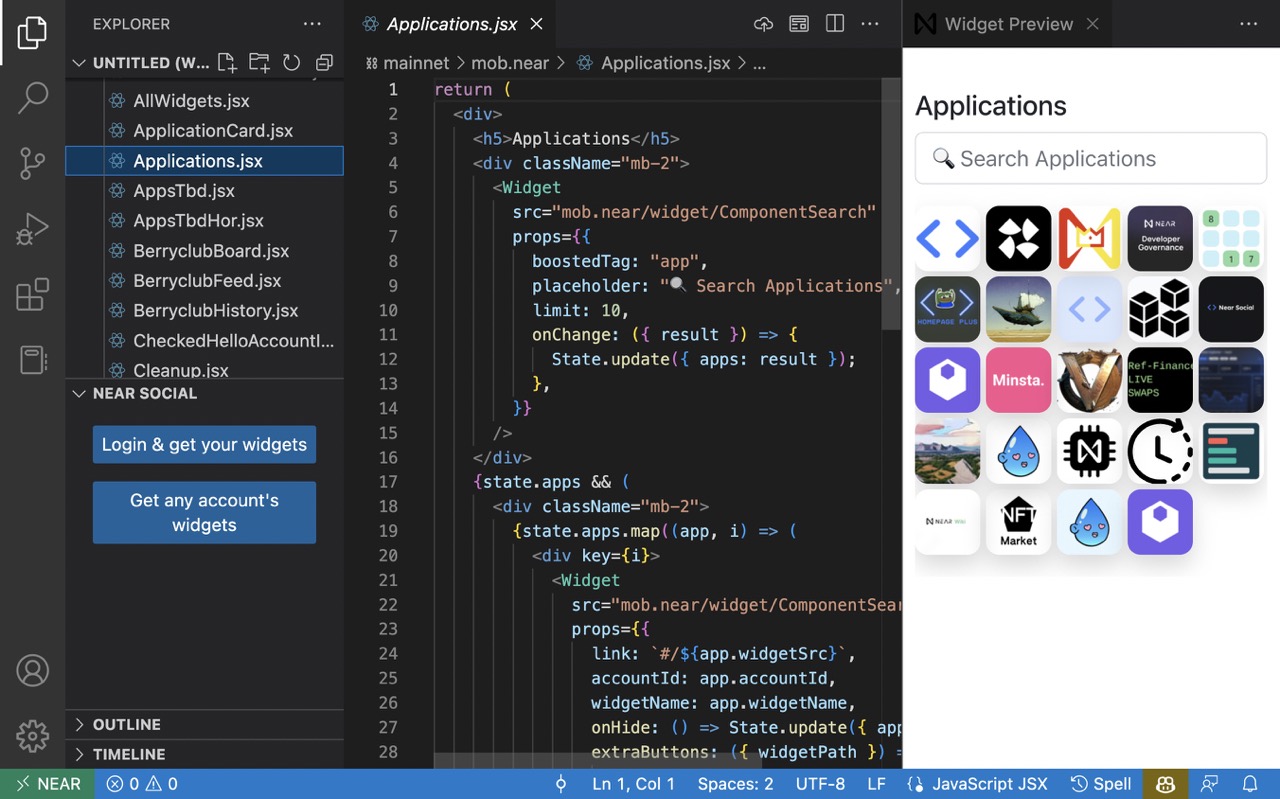Click Ln 1, Col 1 cursor position
This screenshot has width=1280, height=799.
(633, 784)
